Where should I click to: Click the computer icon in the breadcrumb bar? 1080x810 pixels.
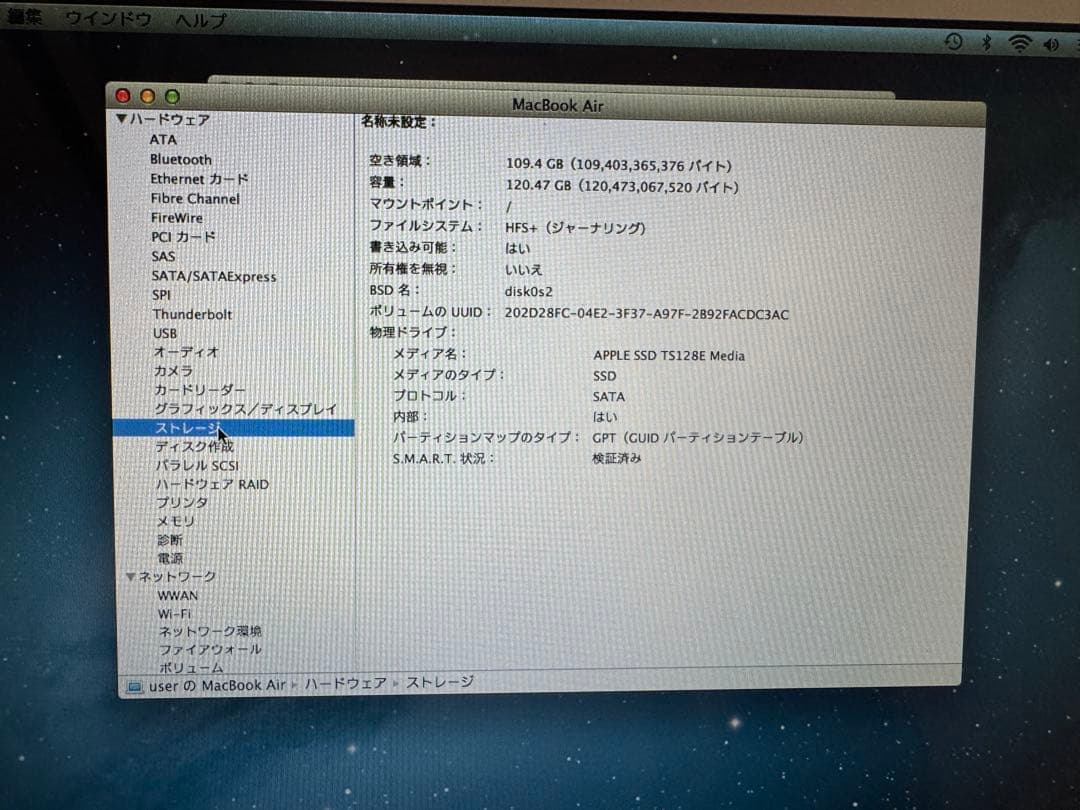pyautogui.click(x=134, y=686)
